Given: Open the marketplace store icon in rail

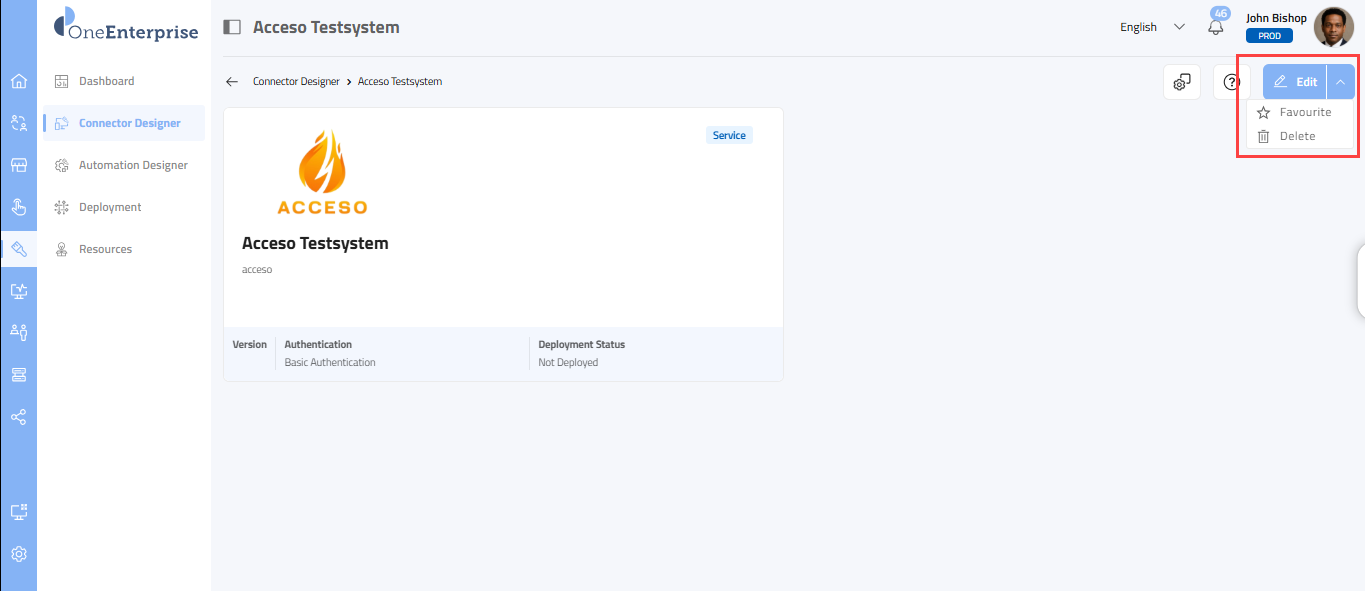Looking at the screenshot, I should (x=18, y=165).
